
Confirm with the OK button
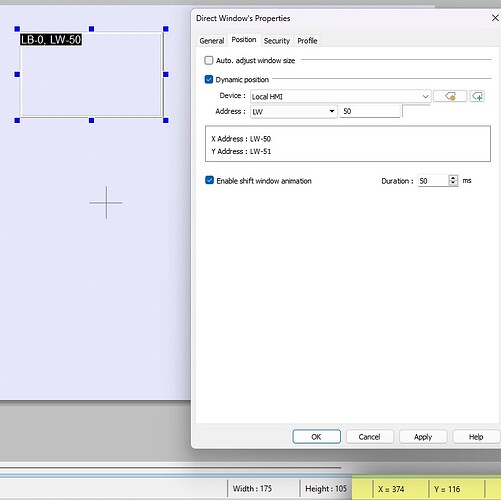pyautogui.click(x=316, y=437)
